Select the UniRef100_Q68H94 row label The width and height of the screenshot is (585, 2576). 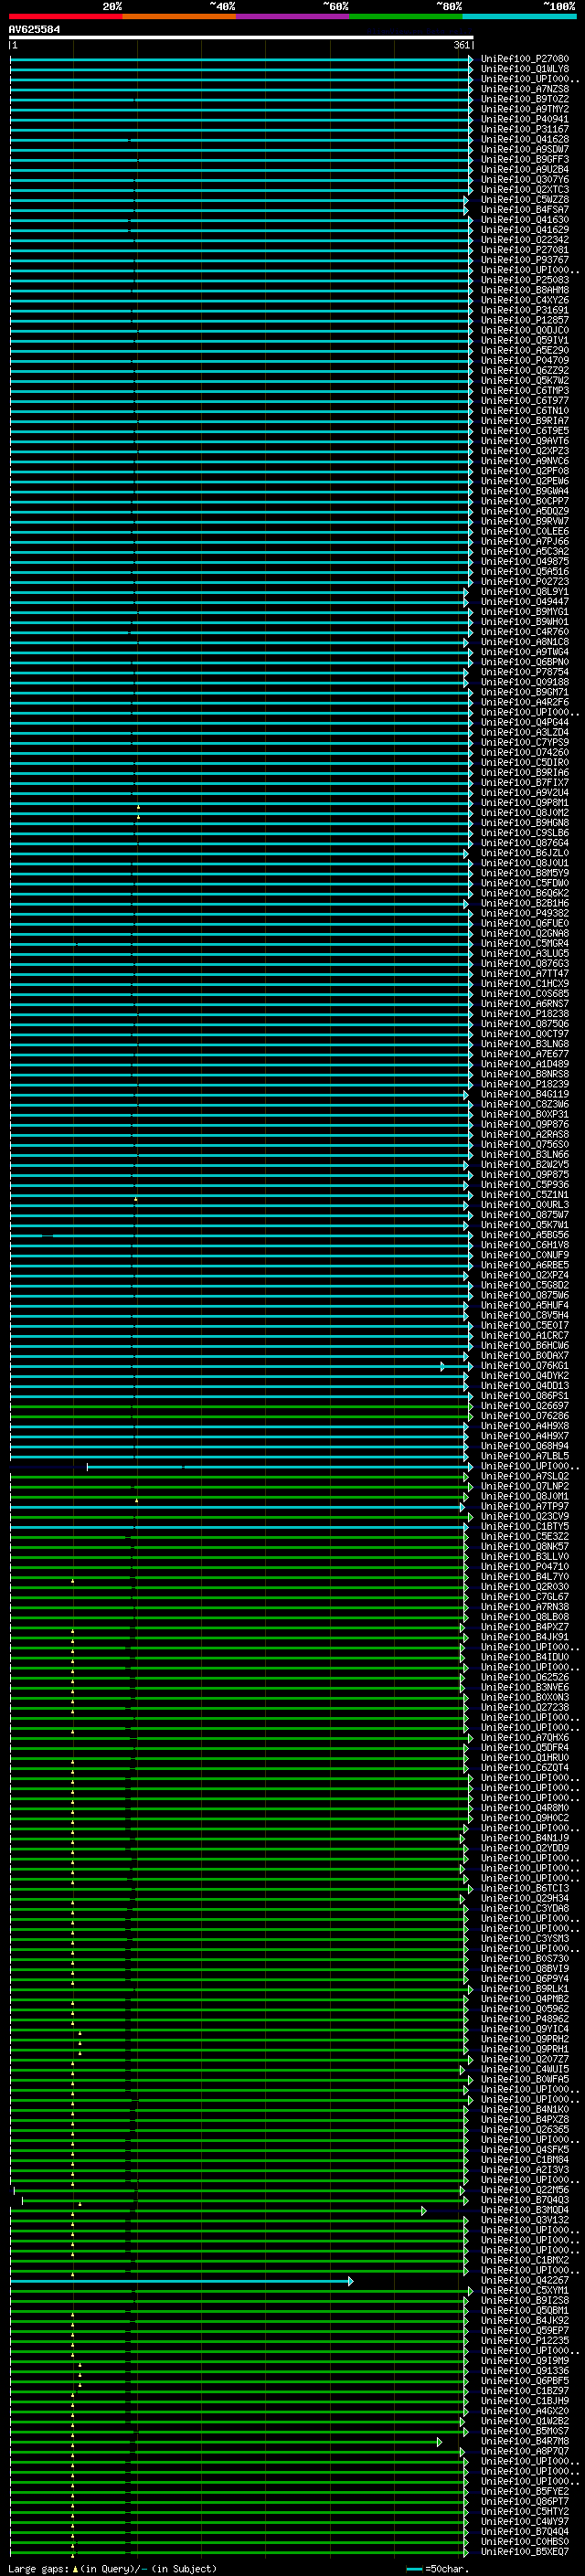click(524, 1446)
